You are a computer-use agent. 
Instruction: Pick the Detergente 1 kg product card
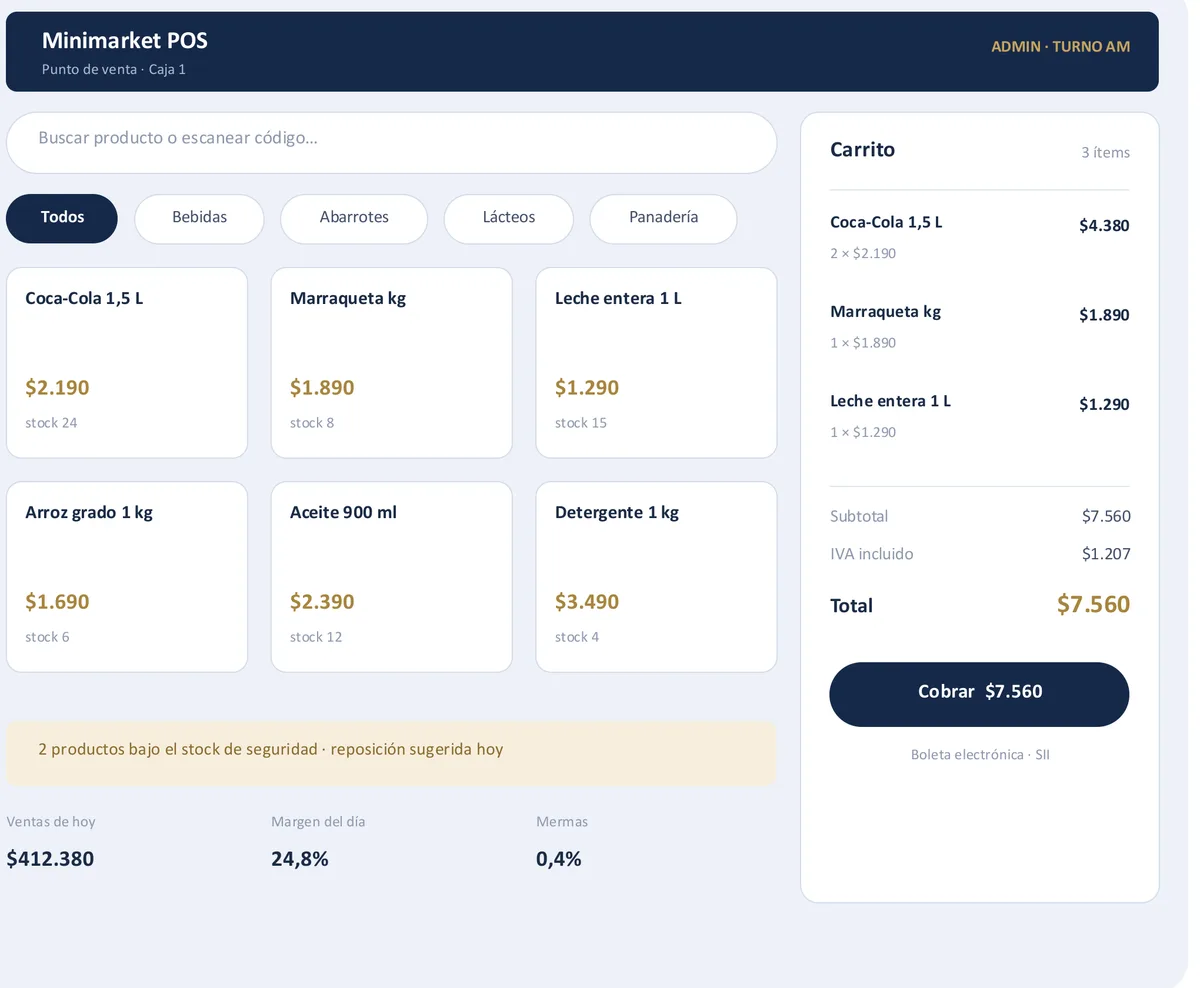click(x=656, y=577)
